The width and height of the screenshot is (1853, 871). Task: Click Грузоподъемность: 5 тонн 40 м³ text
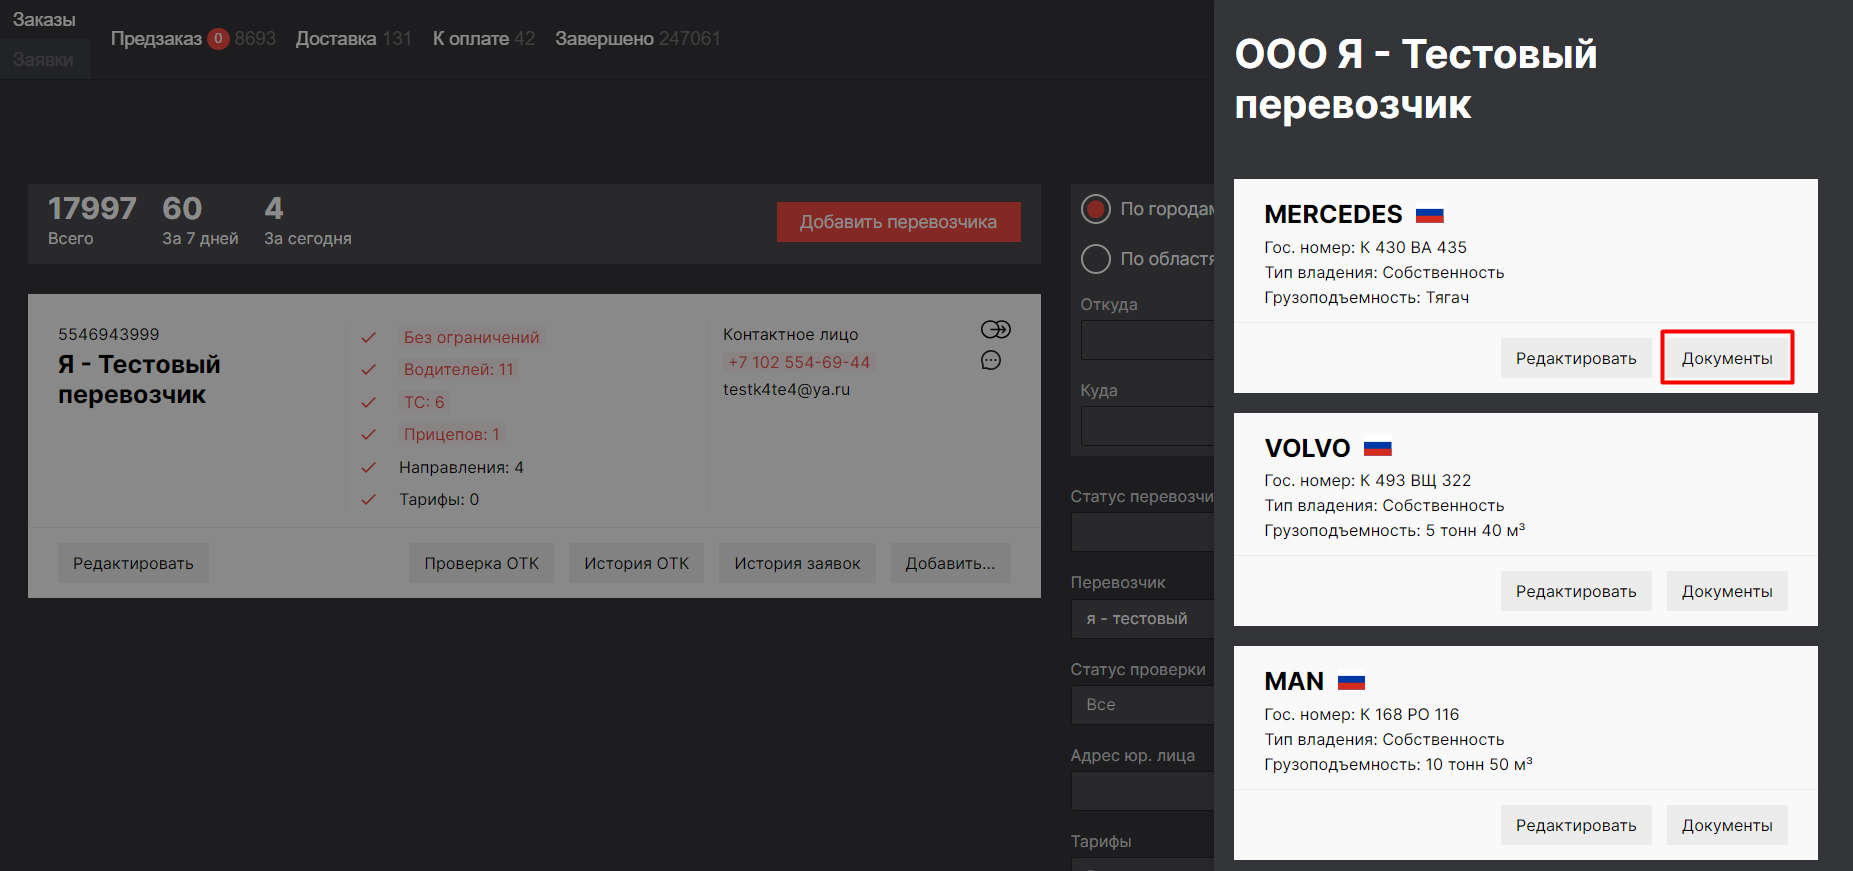pyautogui.click(x=1394, y=530)
